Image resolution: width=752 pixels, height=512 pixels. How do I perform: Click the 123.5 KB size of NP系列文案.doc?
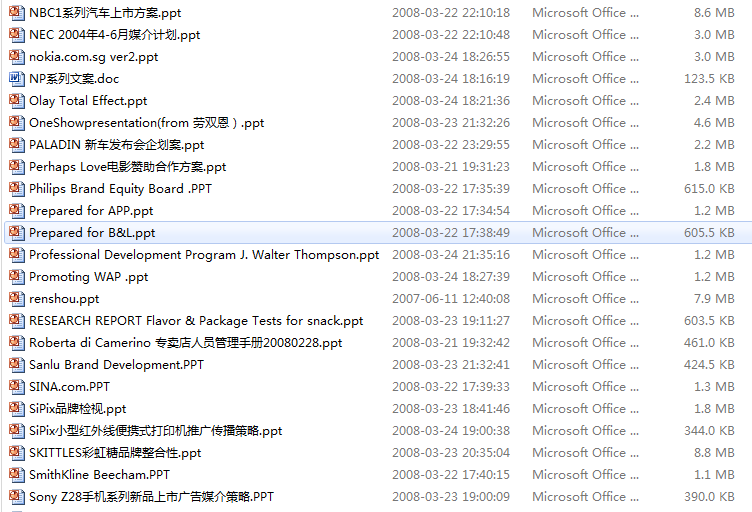(709, 79)
